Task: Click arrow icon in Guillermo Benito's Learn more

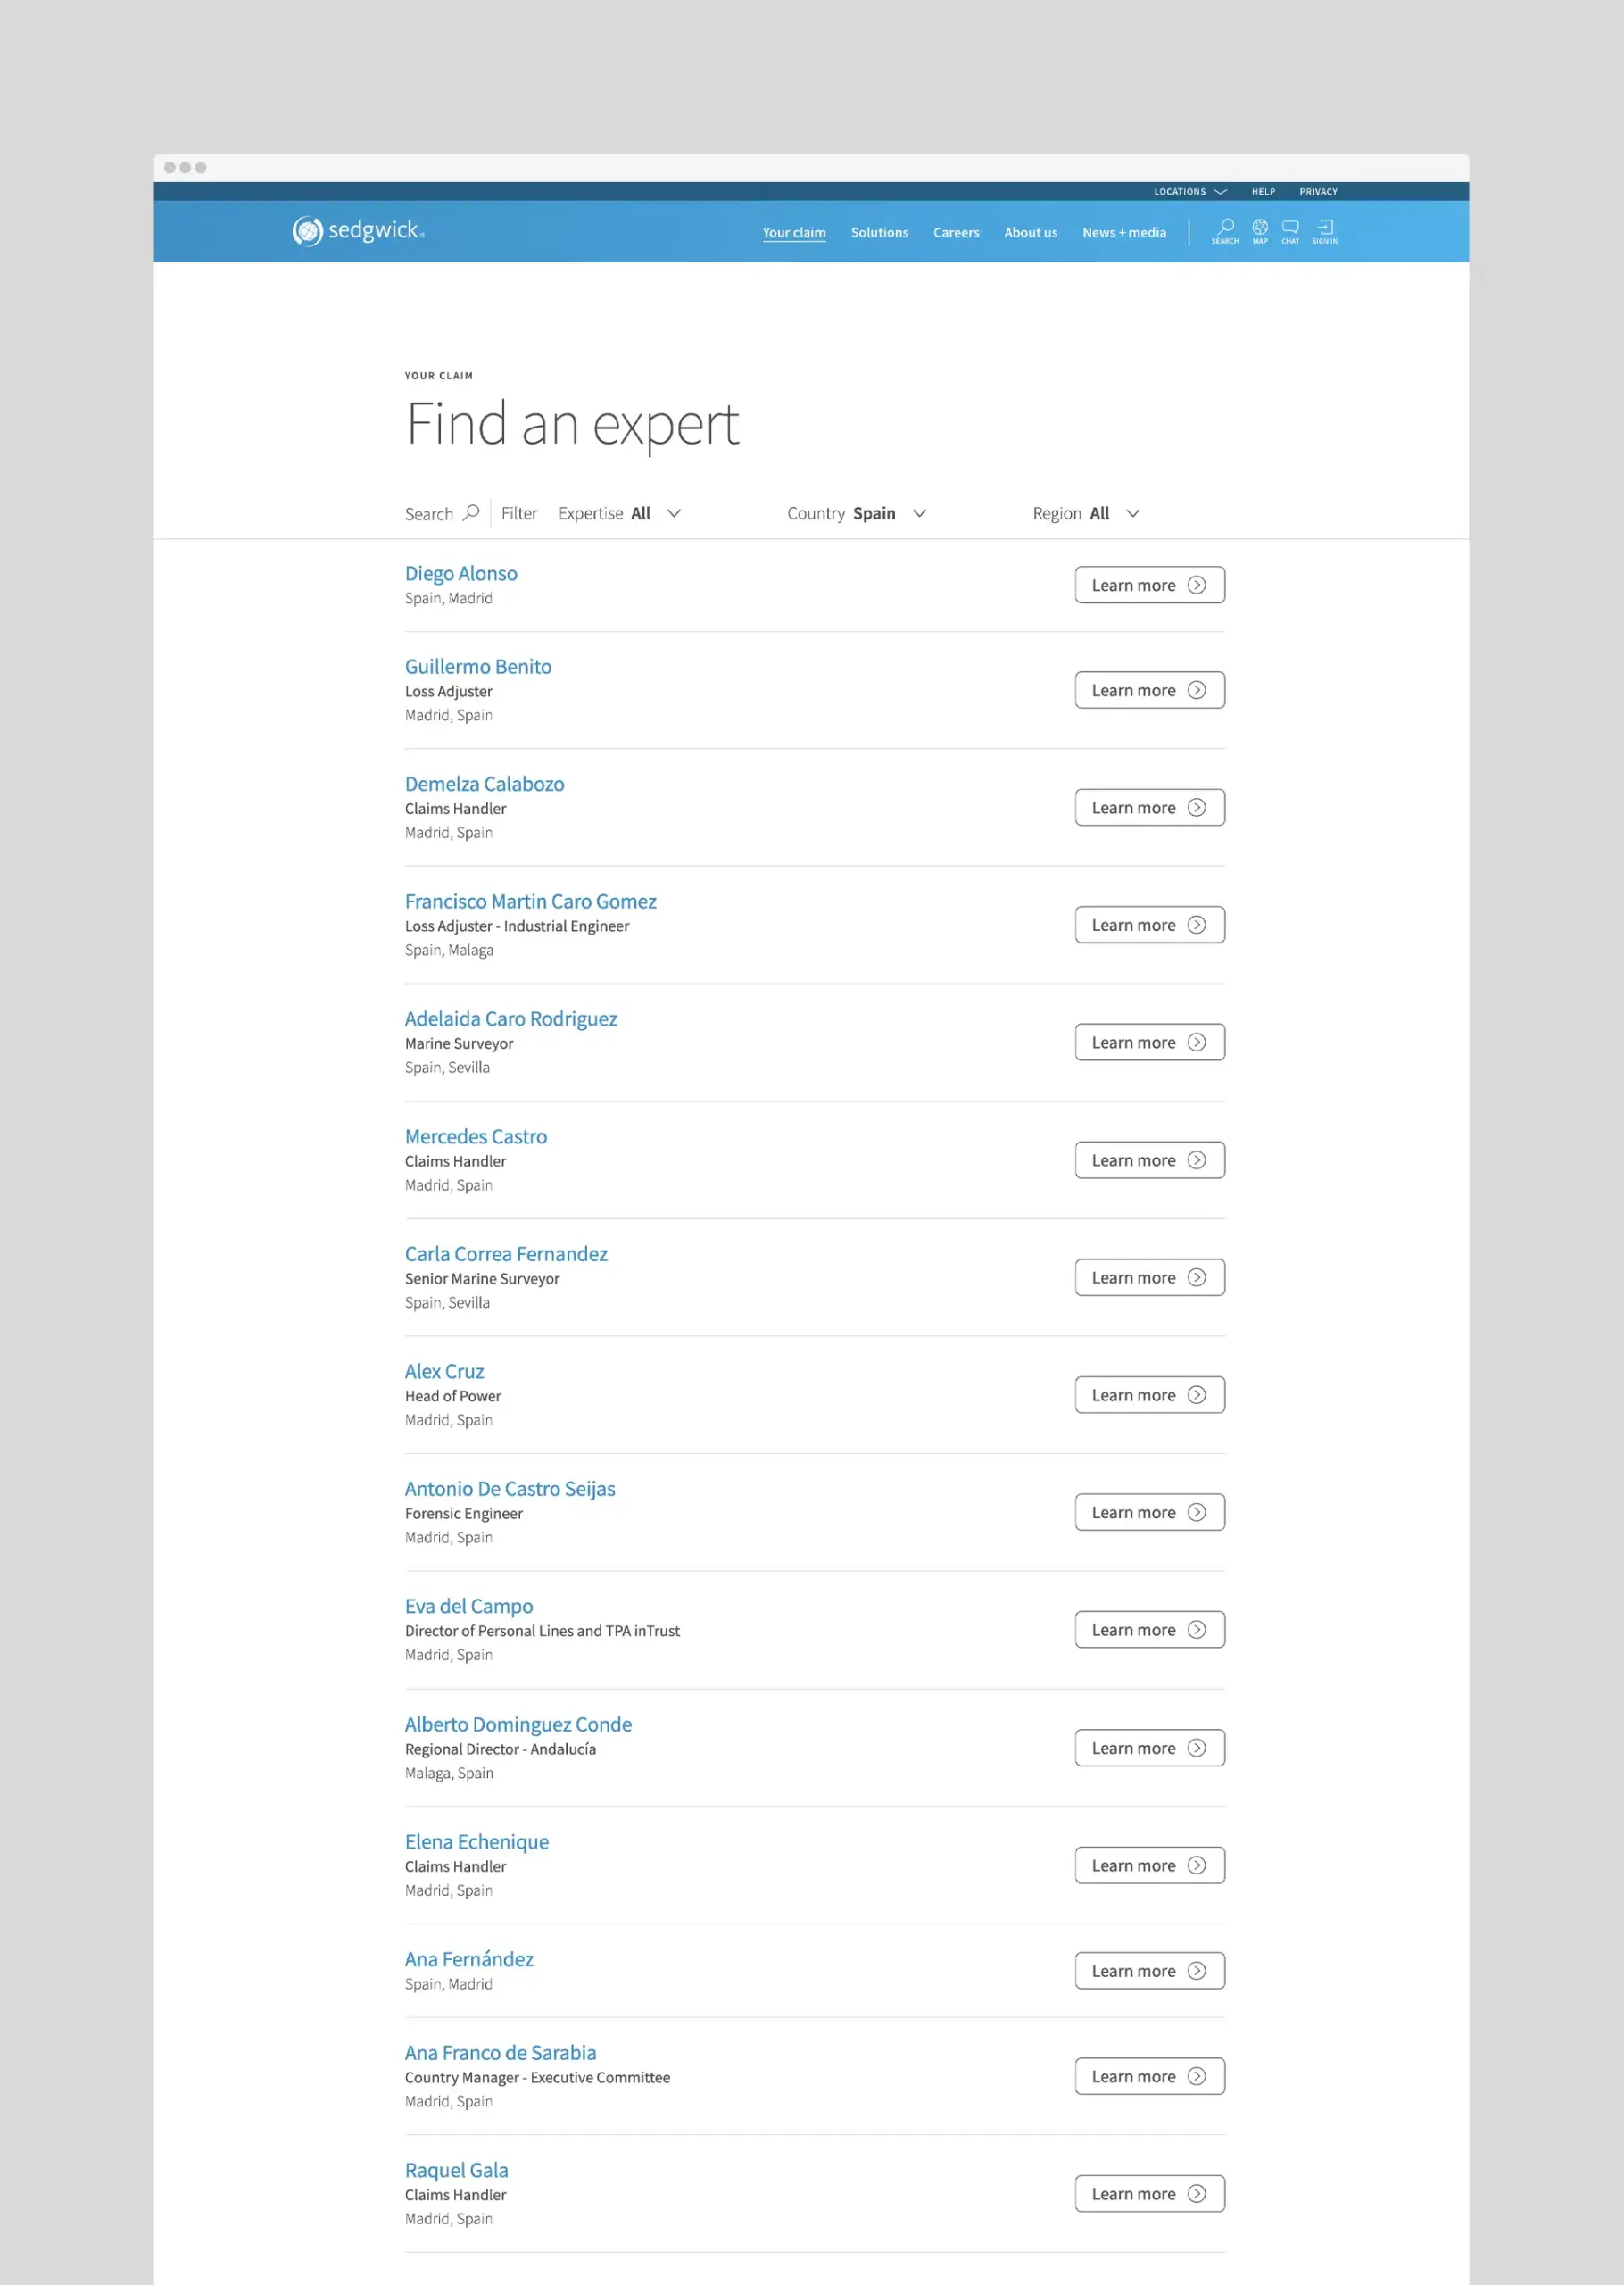Action: coord(1196,690)
